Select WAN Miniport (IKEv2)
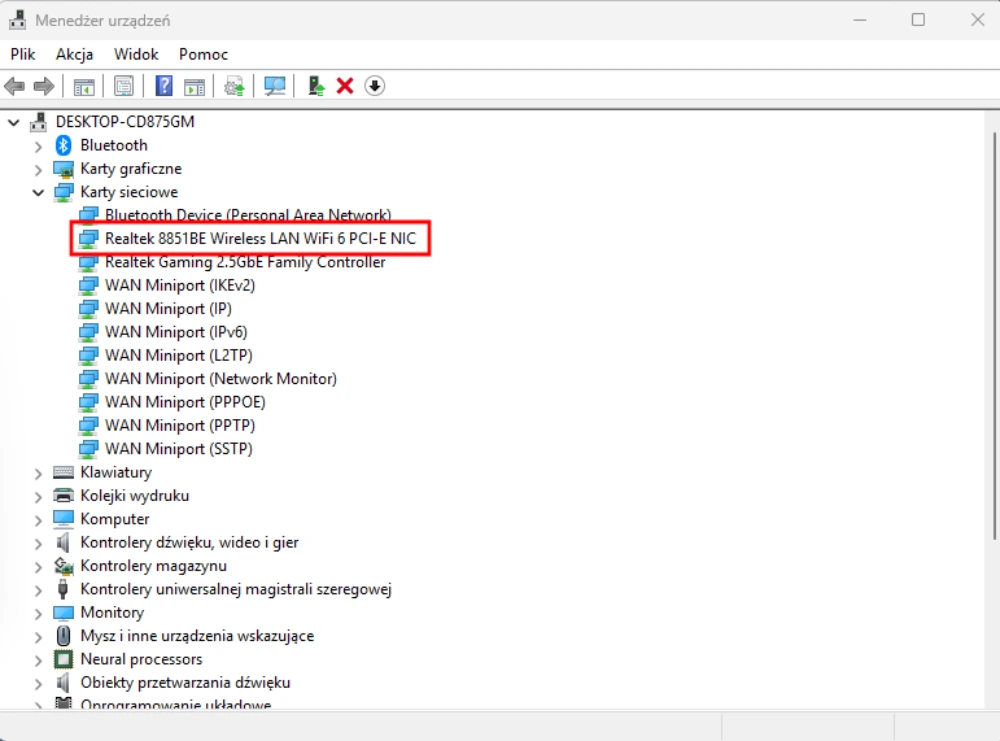 [x=180, y=285]
